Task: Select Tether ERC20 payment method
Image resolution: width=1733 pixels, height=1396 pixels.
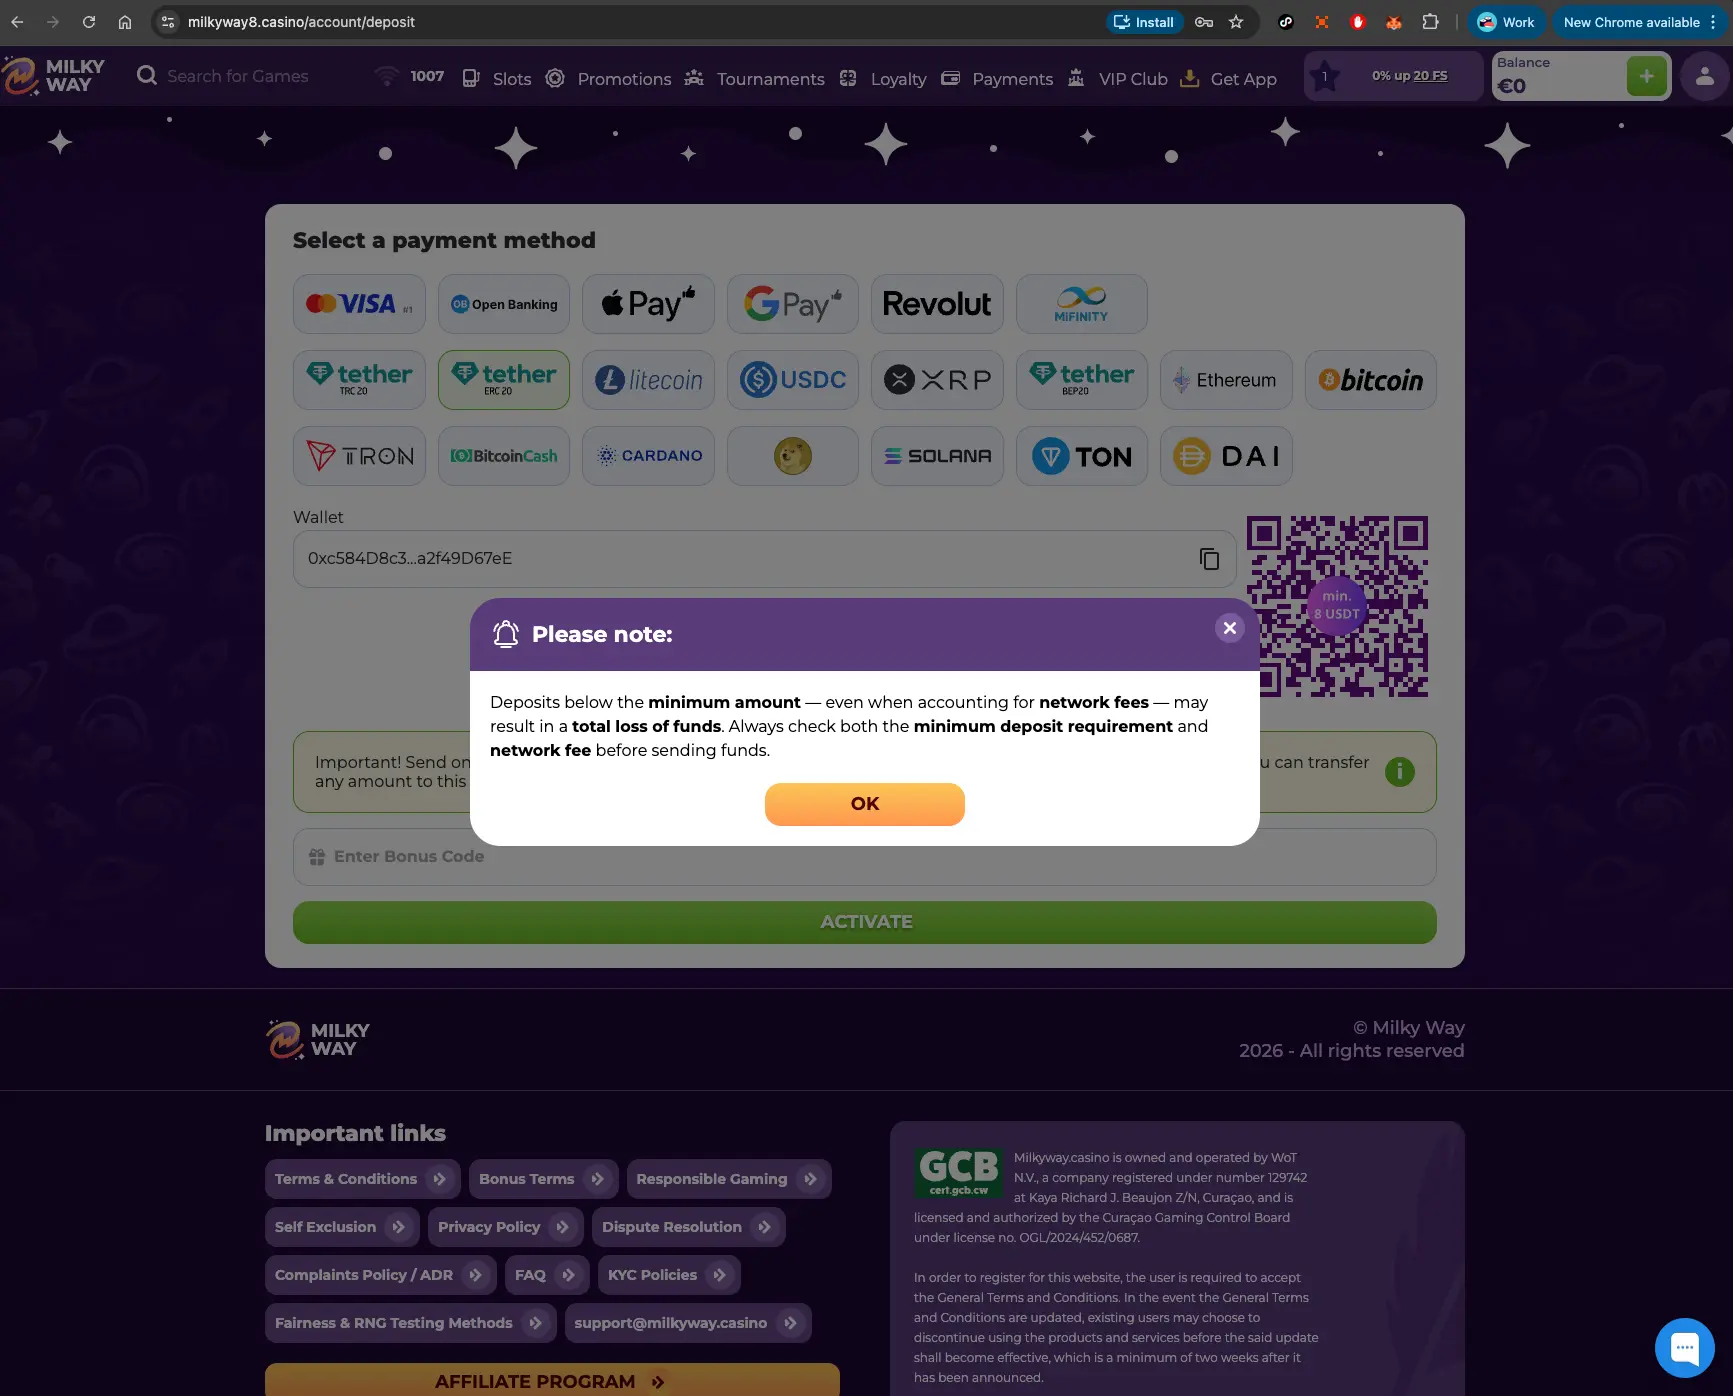Action: (x=504, y=380)
